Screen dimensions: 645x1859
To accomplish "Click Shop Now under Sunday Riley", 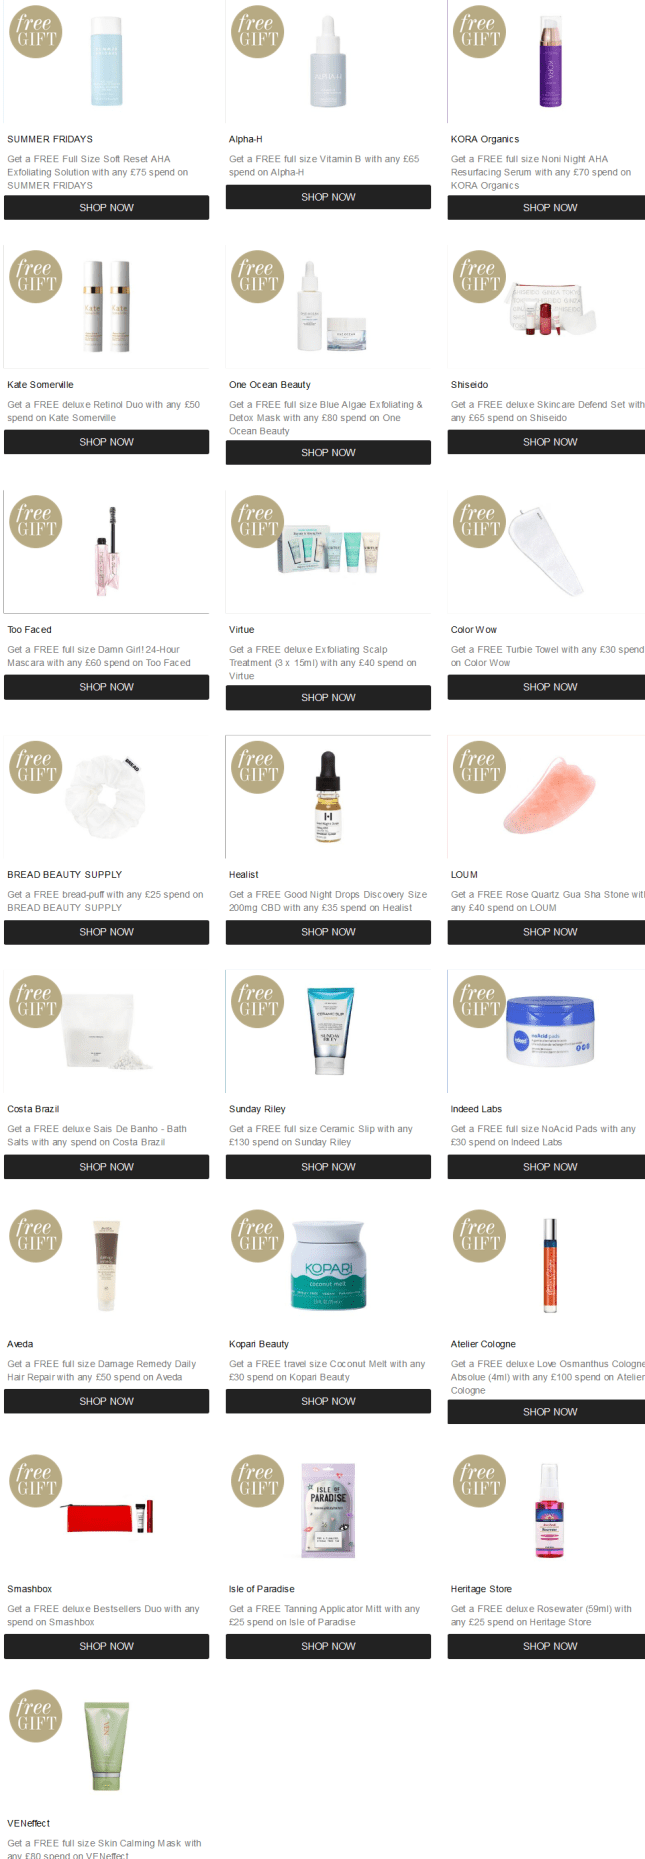I will click(328, 1167).
